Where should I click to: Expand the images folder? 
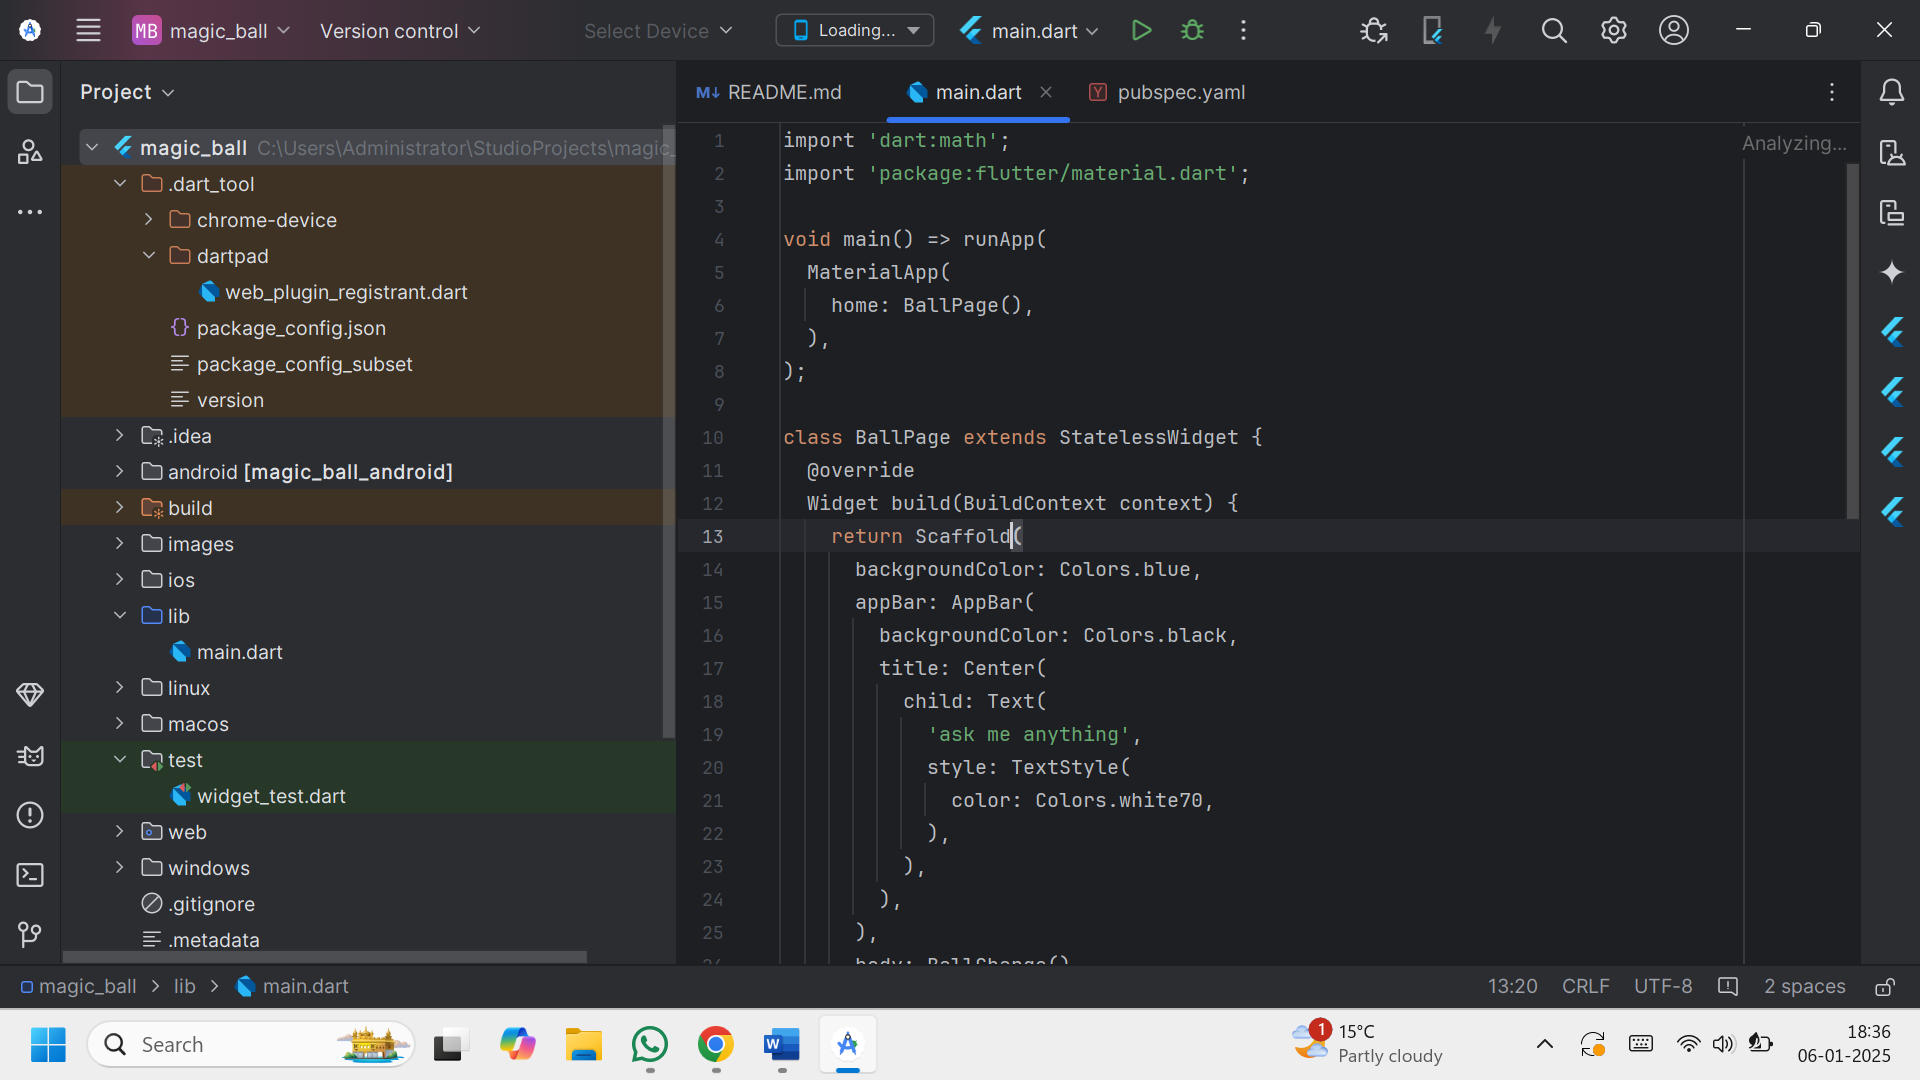pyautogui.click(x=120, y=544)
